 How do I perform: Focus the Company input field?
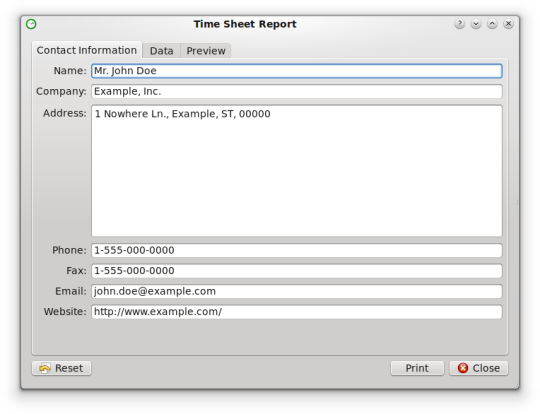pyautogui.click(x=297, y=92)
